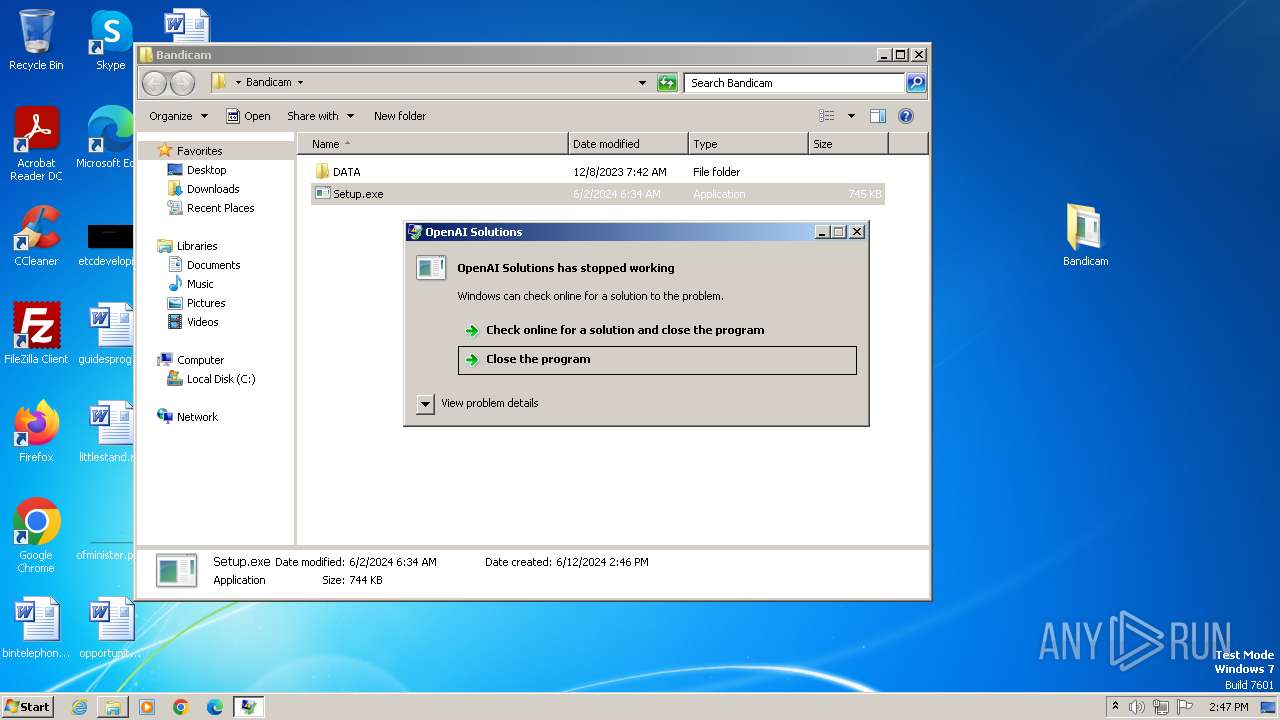Open the address bar history dropdown
The image size is (1280, 720).
tap(642, 83)
